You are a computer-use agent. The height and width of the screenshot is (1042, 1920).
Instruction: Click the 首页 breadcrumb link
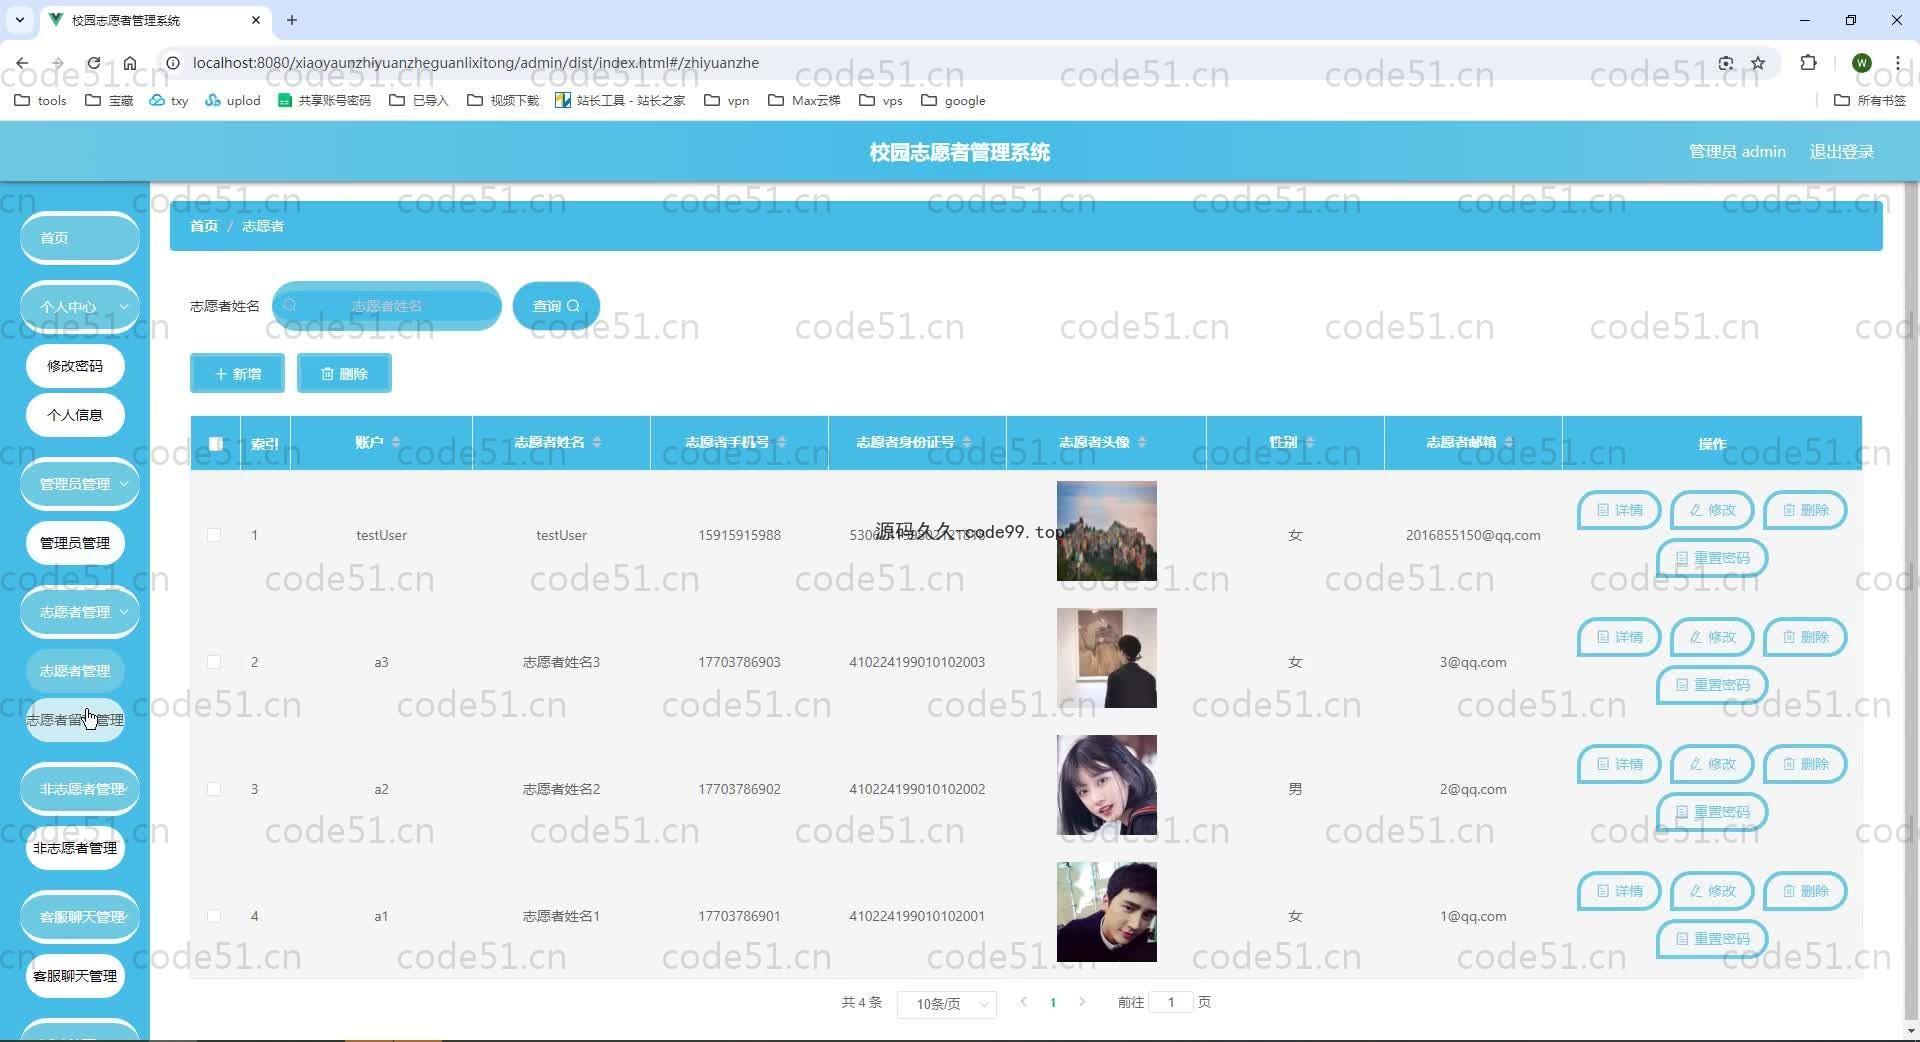204,226
